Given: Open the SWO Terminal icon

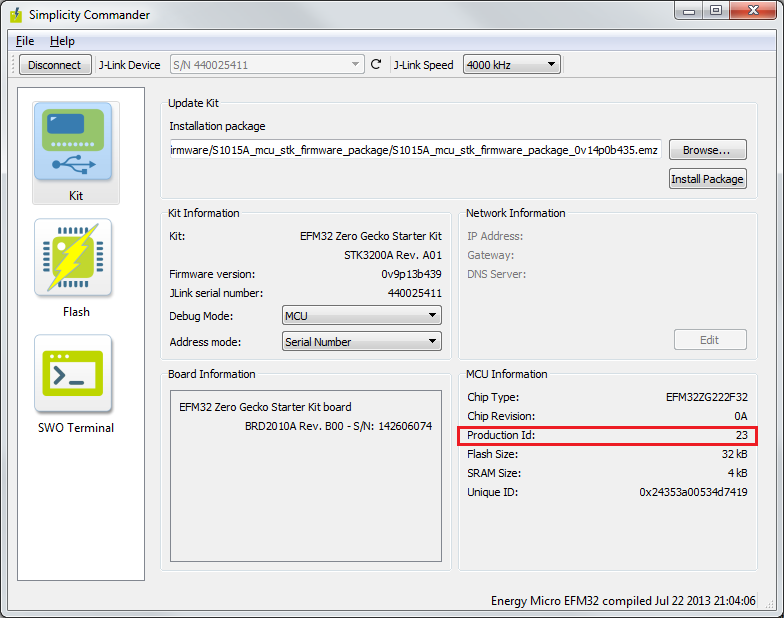Looking at the screenshot, I should (x=74, y=375).
